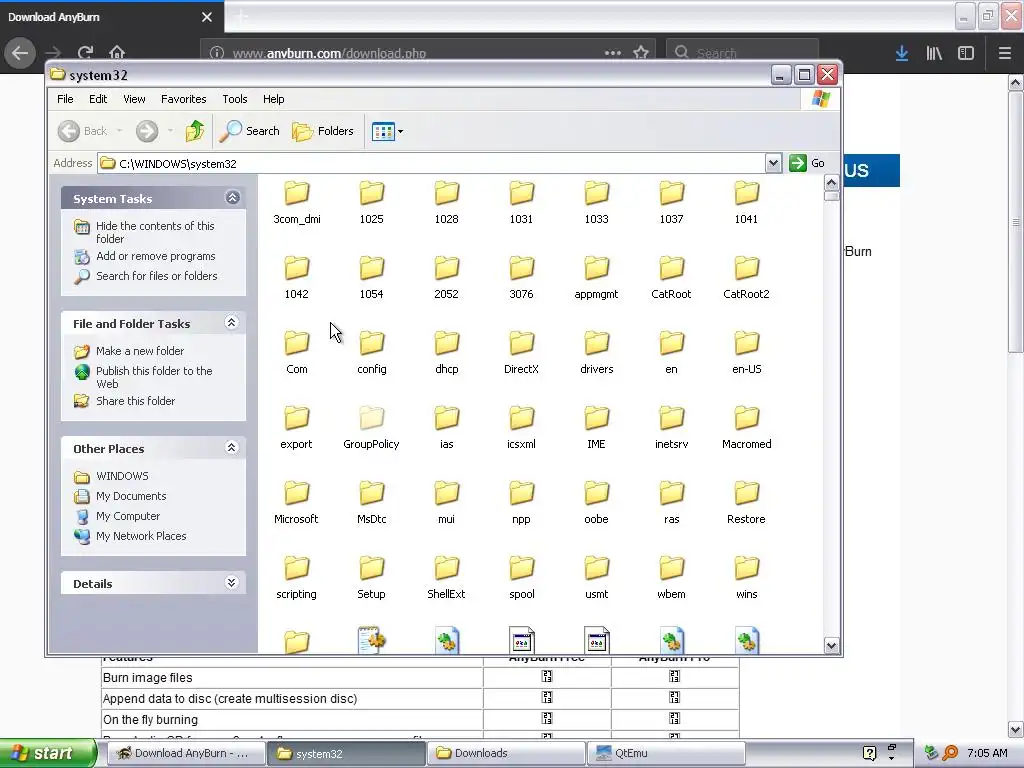Click the Explorer scrollbar down arrow

tap(831, 645)
